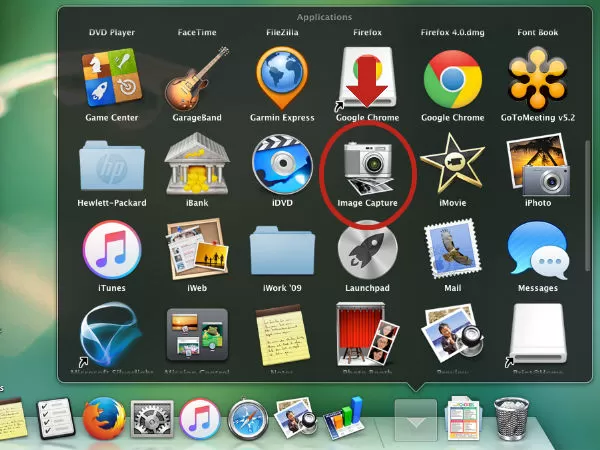Launch the Mail app
Screen dimensions: 600x450
pyautogui.click(x=452, y=250)
